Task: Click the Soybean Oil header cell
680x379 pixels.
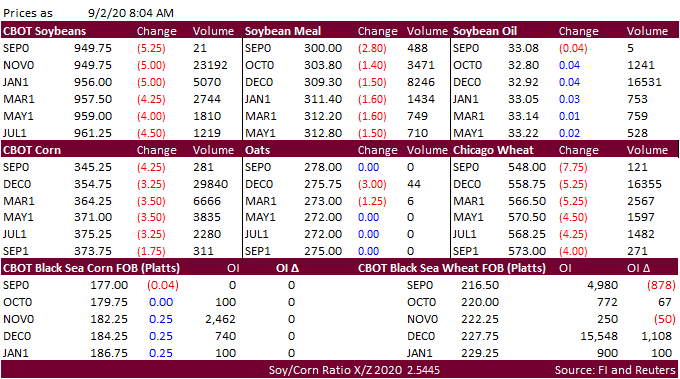Action: [x=485, y=31]
